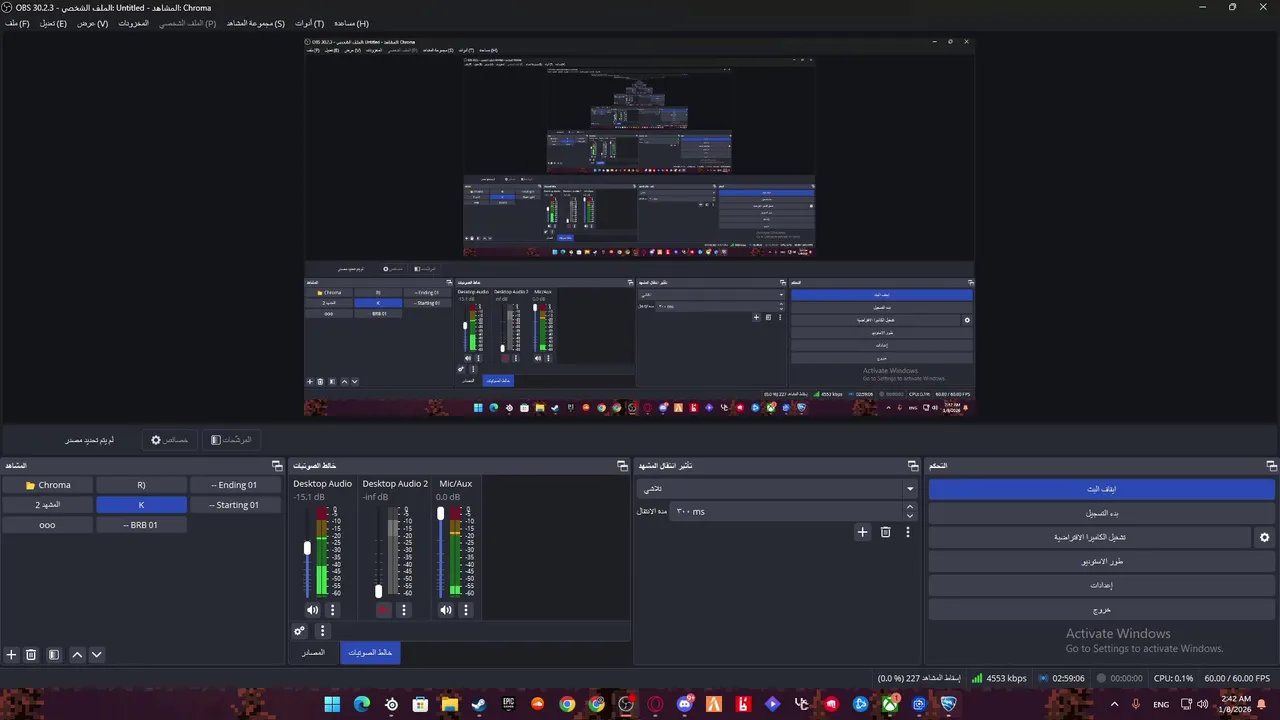Screen dimensions: 1280x720
Task: Undock the scene transitions panel
Action: click(x=913, y=466)
